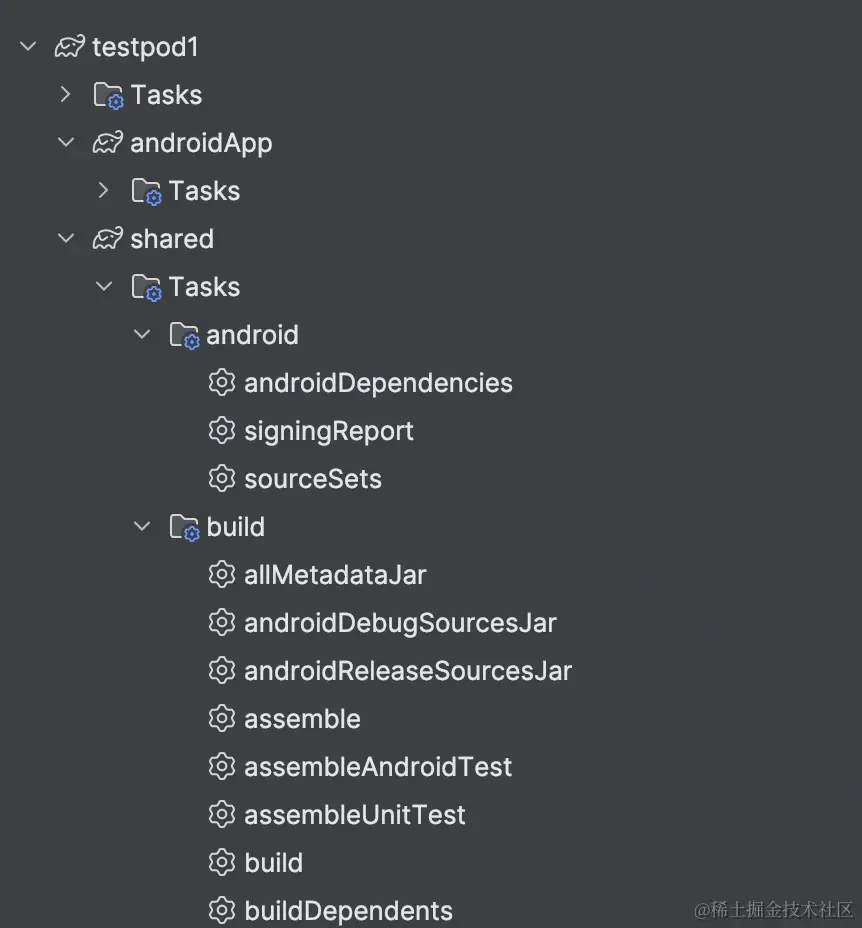The image size is (862, 928).
Task: Click the gear icon next to allMetadataJar
Action: click(x=221, y=575)
